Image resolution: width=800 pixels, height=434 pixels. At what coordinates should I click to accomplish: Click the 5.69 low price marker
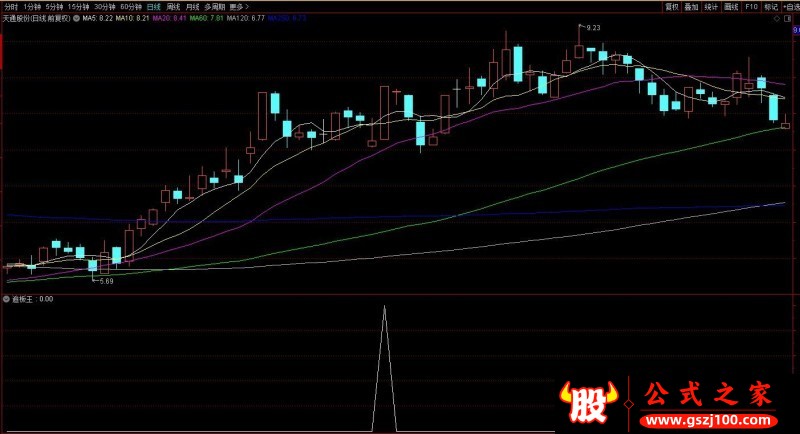pyautogui.click(x=106, y=281)
